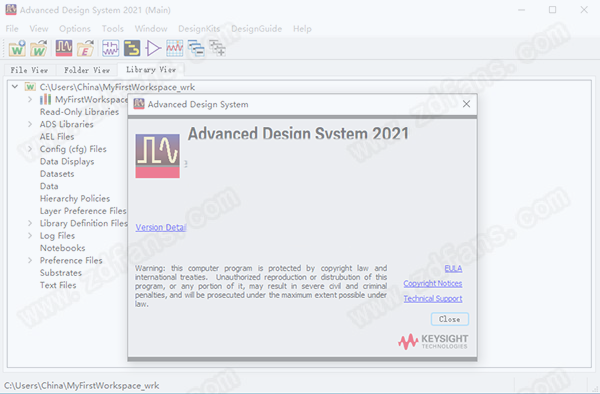600x394 pixels.
Task: Select Layer Preference Files in tree
Action: pos(83,211)
